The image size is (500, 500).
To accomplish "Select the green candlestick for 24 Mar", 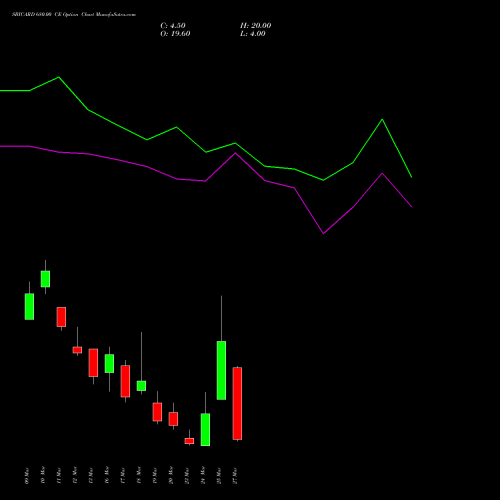I will pyautogui.click(x=205, y=429).
